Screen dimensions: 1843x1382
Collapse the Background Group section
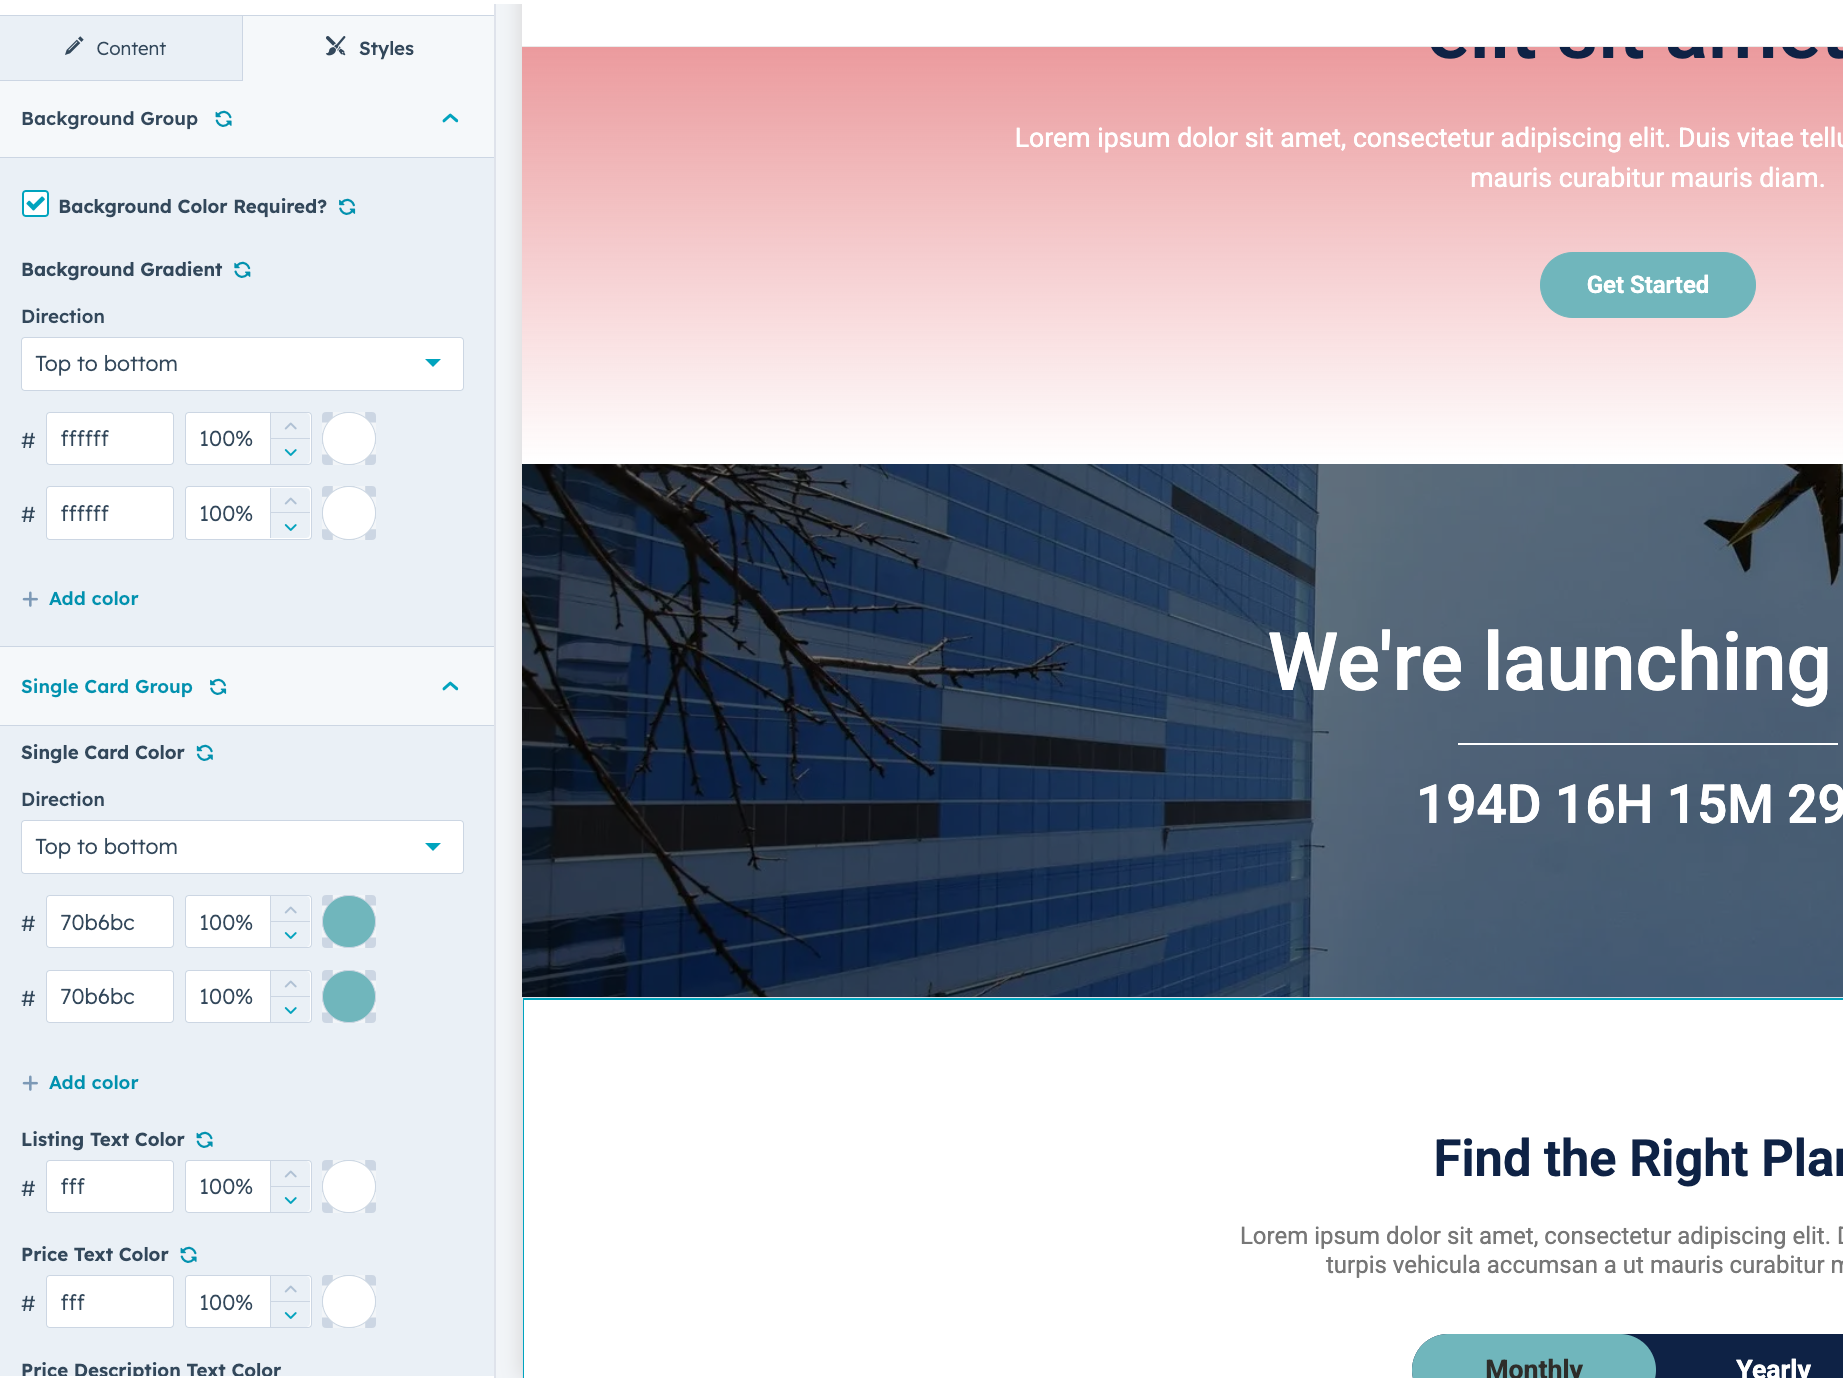click(x=450, y=118)
